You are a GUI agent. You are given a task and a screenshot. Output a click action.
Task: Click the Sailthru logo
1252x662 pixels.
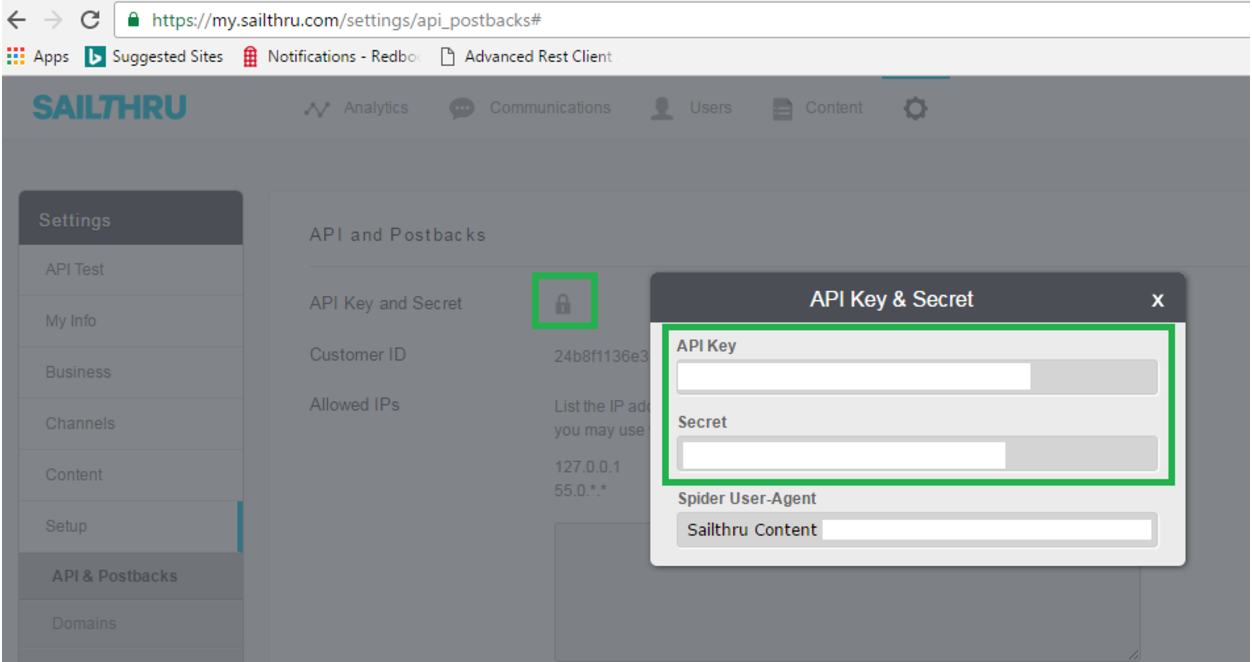pos(111,107)
